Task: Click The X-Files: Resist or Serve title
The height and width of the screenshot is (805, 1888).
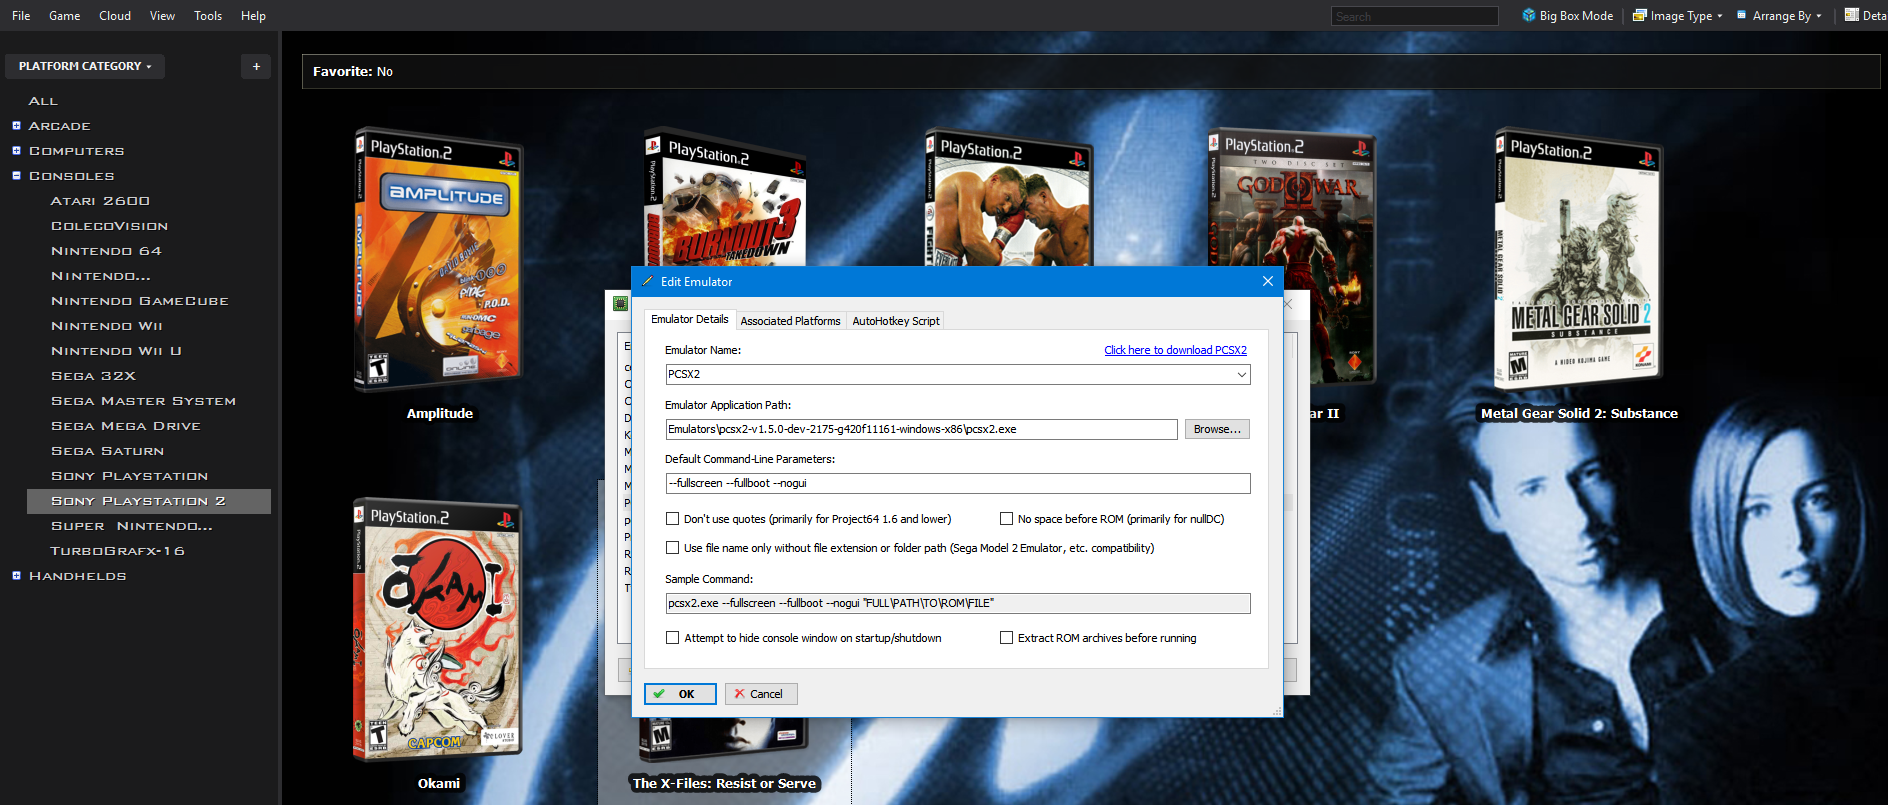Action: (724, 784)
